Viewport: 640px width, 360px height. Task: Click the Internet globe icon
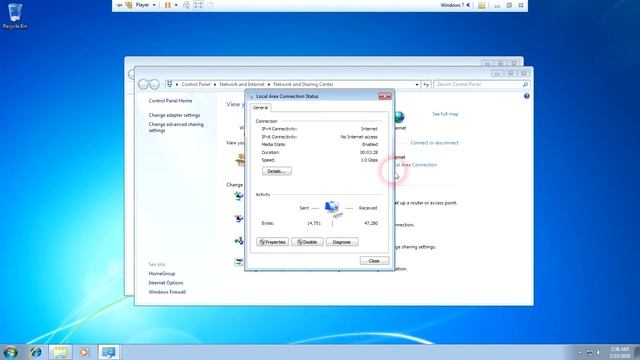click(x=400, y=118)
